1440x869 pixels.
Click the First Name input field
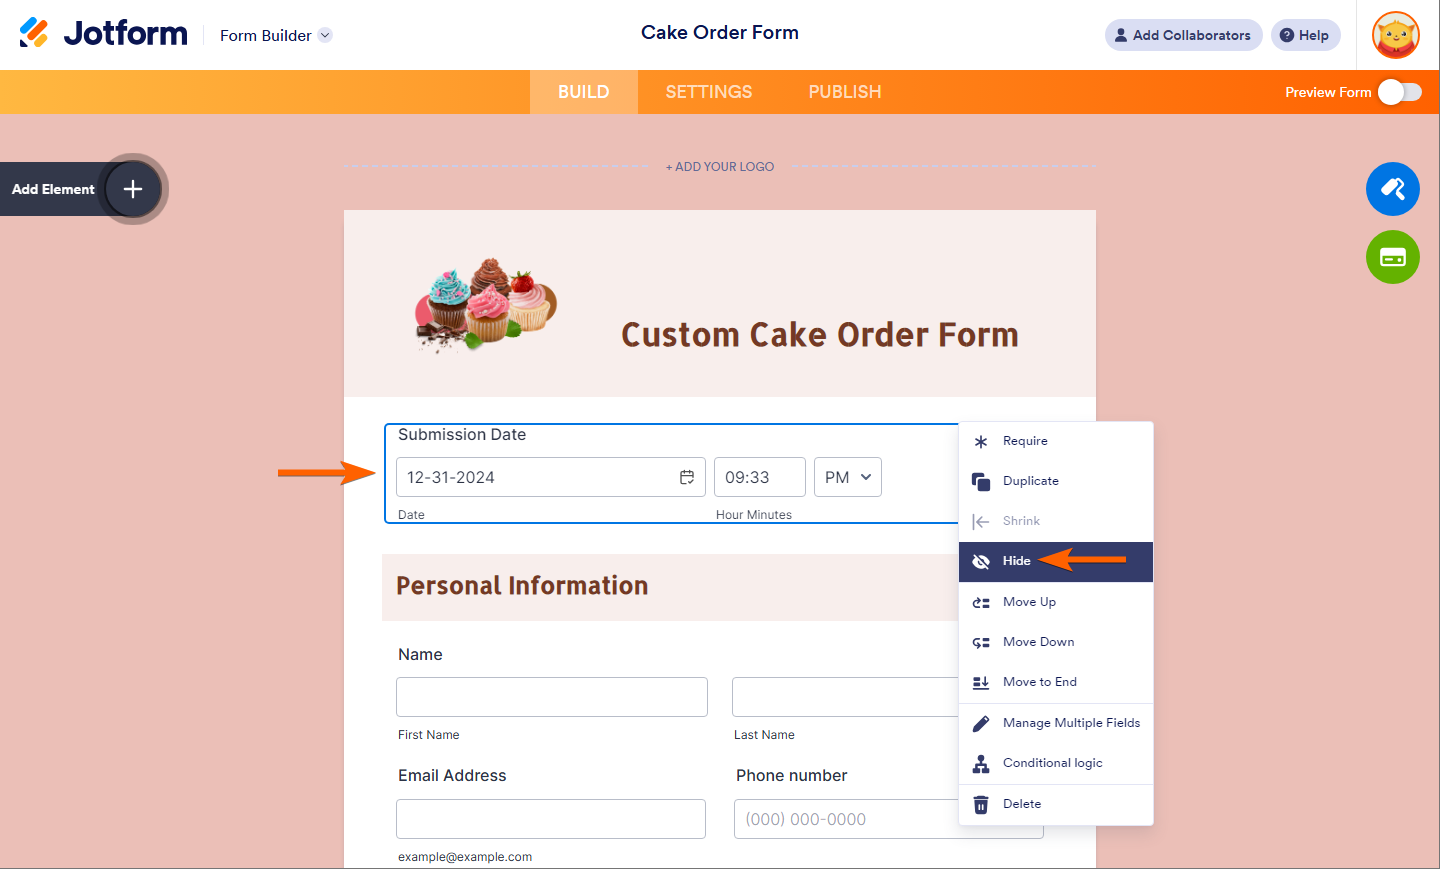coord(551,697)
